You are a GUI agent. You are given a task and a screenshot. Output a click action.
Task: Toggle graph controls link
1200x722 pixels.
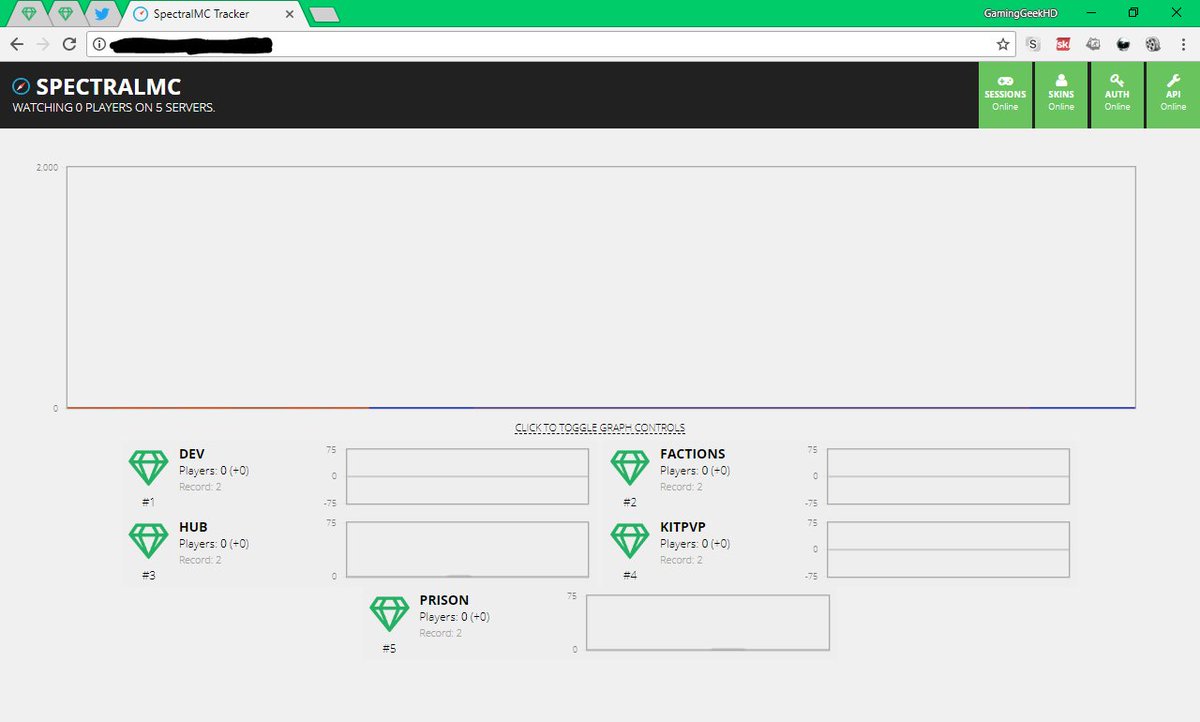coord(600,428)
